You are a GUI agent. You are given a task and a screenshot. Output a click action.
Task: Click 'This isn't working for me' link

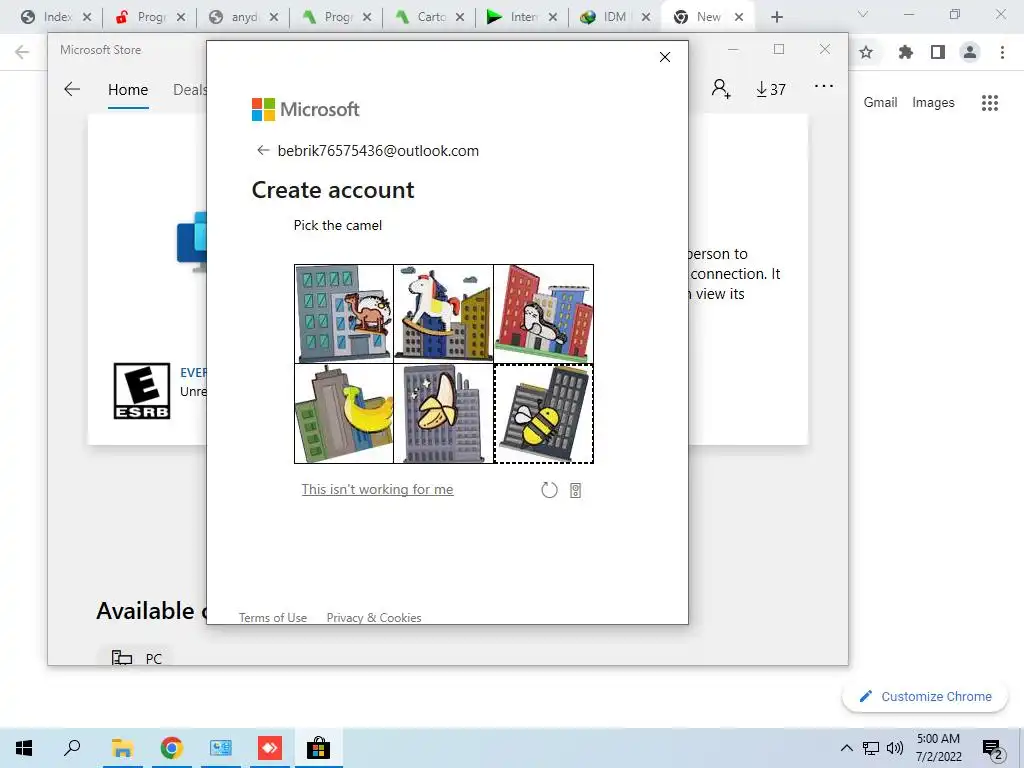click(x=377, y=489)
